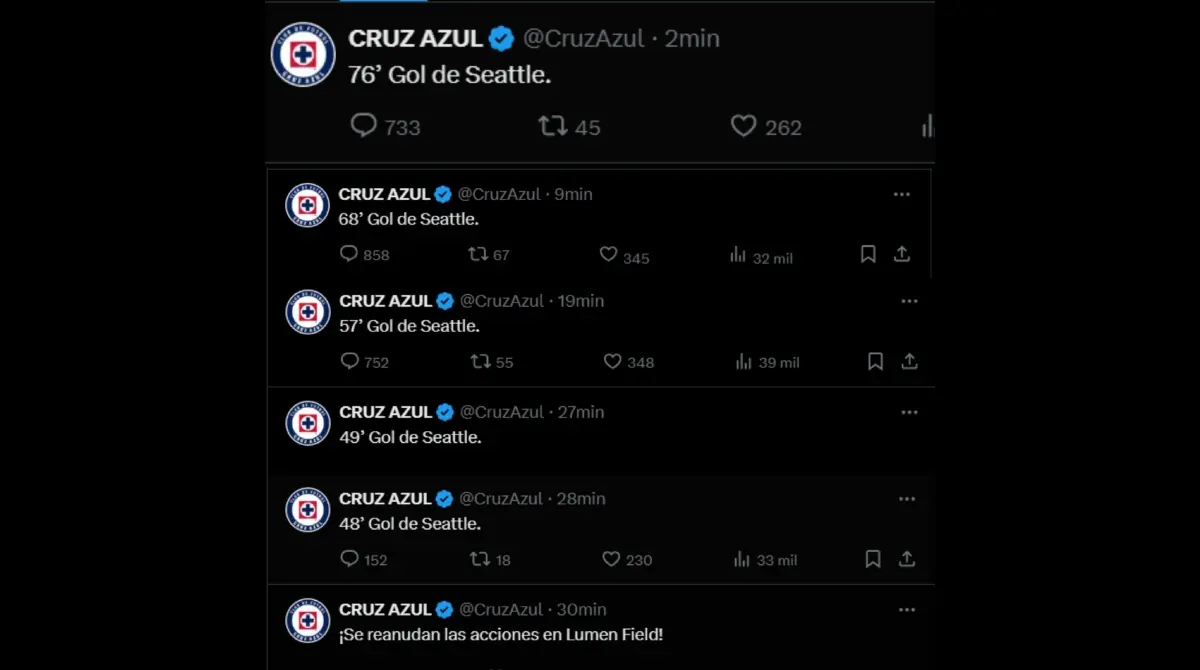This screenshot has width=1200, height=670.
Task: Open the @CruzAzul handle on top tweet
Action: (x=584, y=39)
